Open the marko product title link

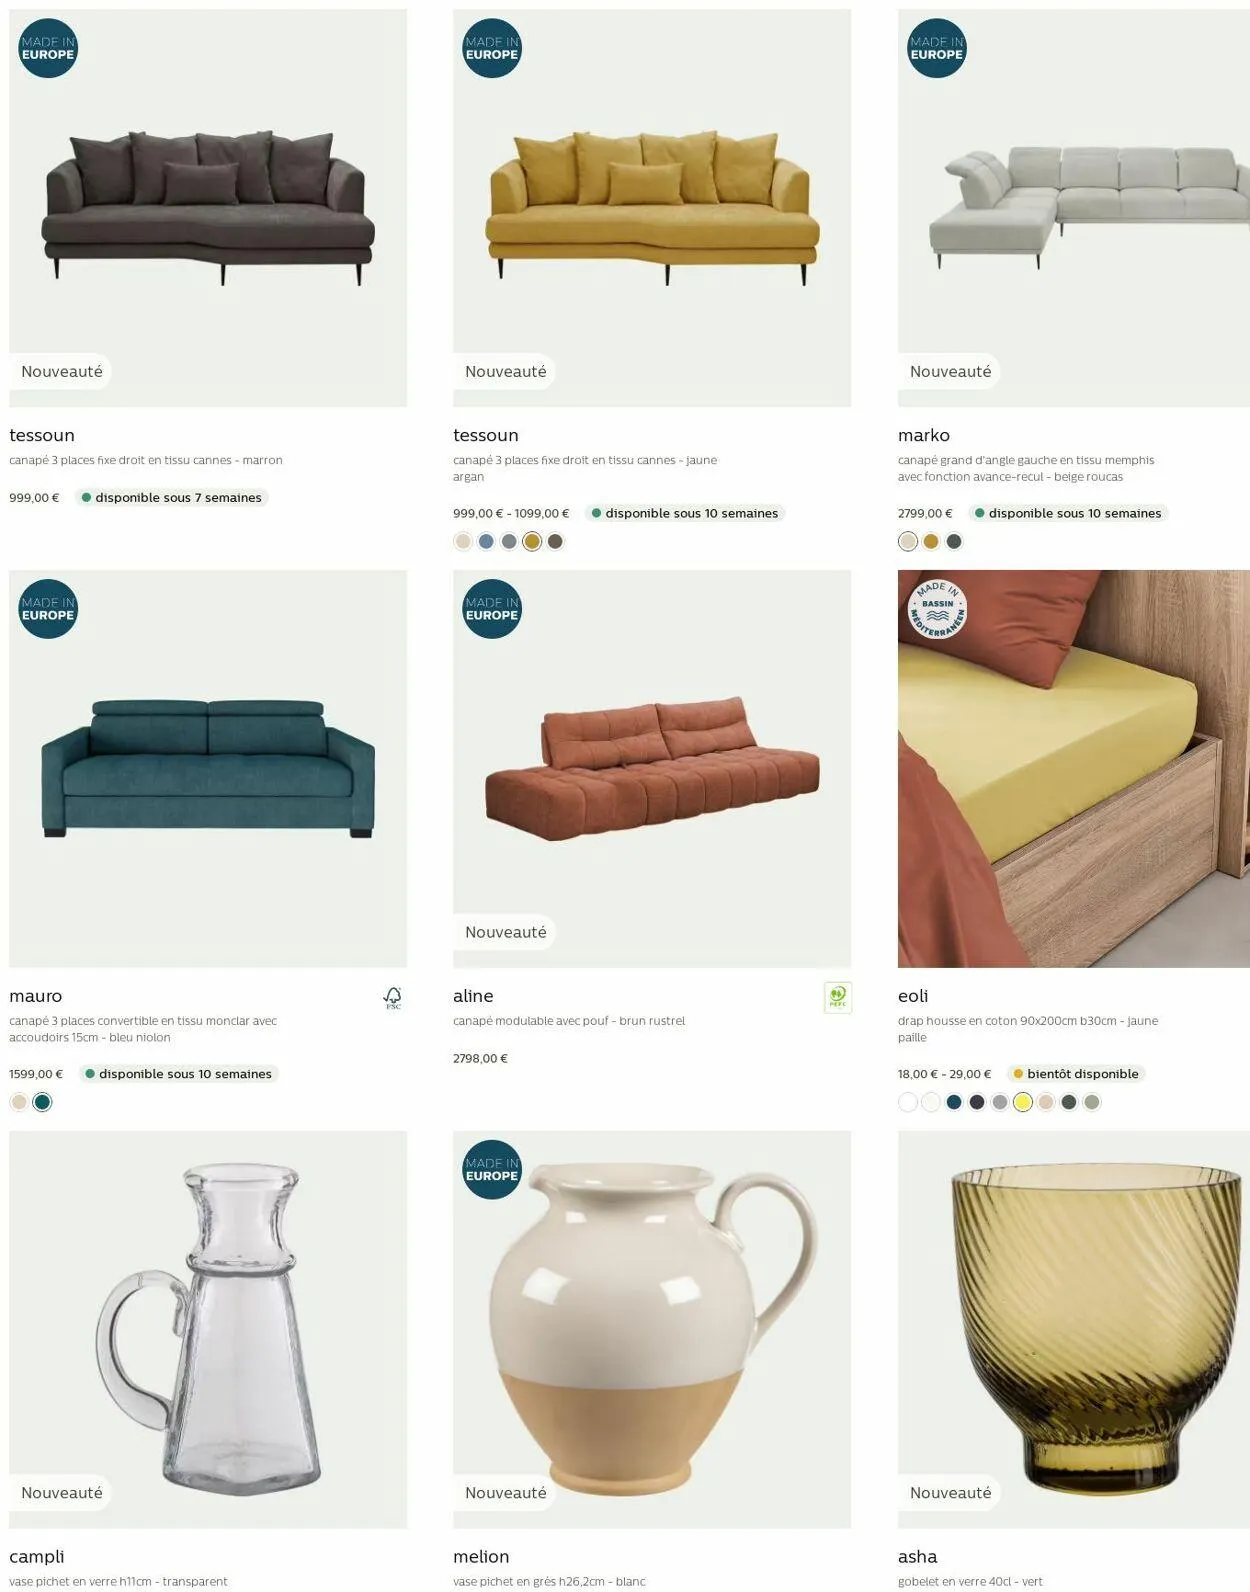(924, 435)
